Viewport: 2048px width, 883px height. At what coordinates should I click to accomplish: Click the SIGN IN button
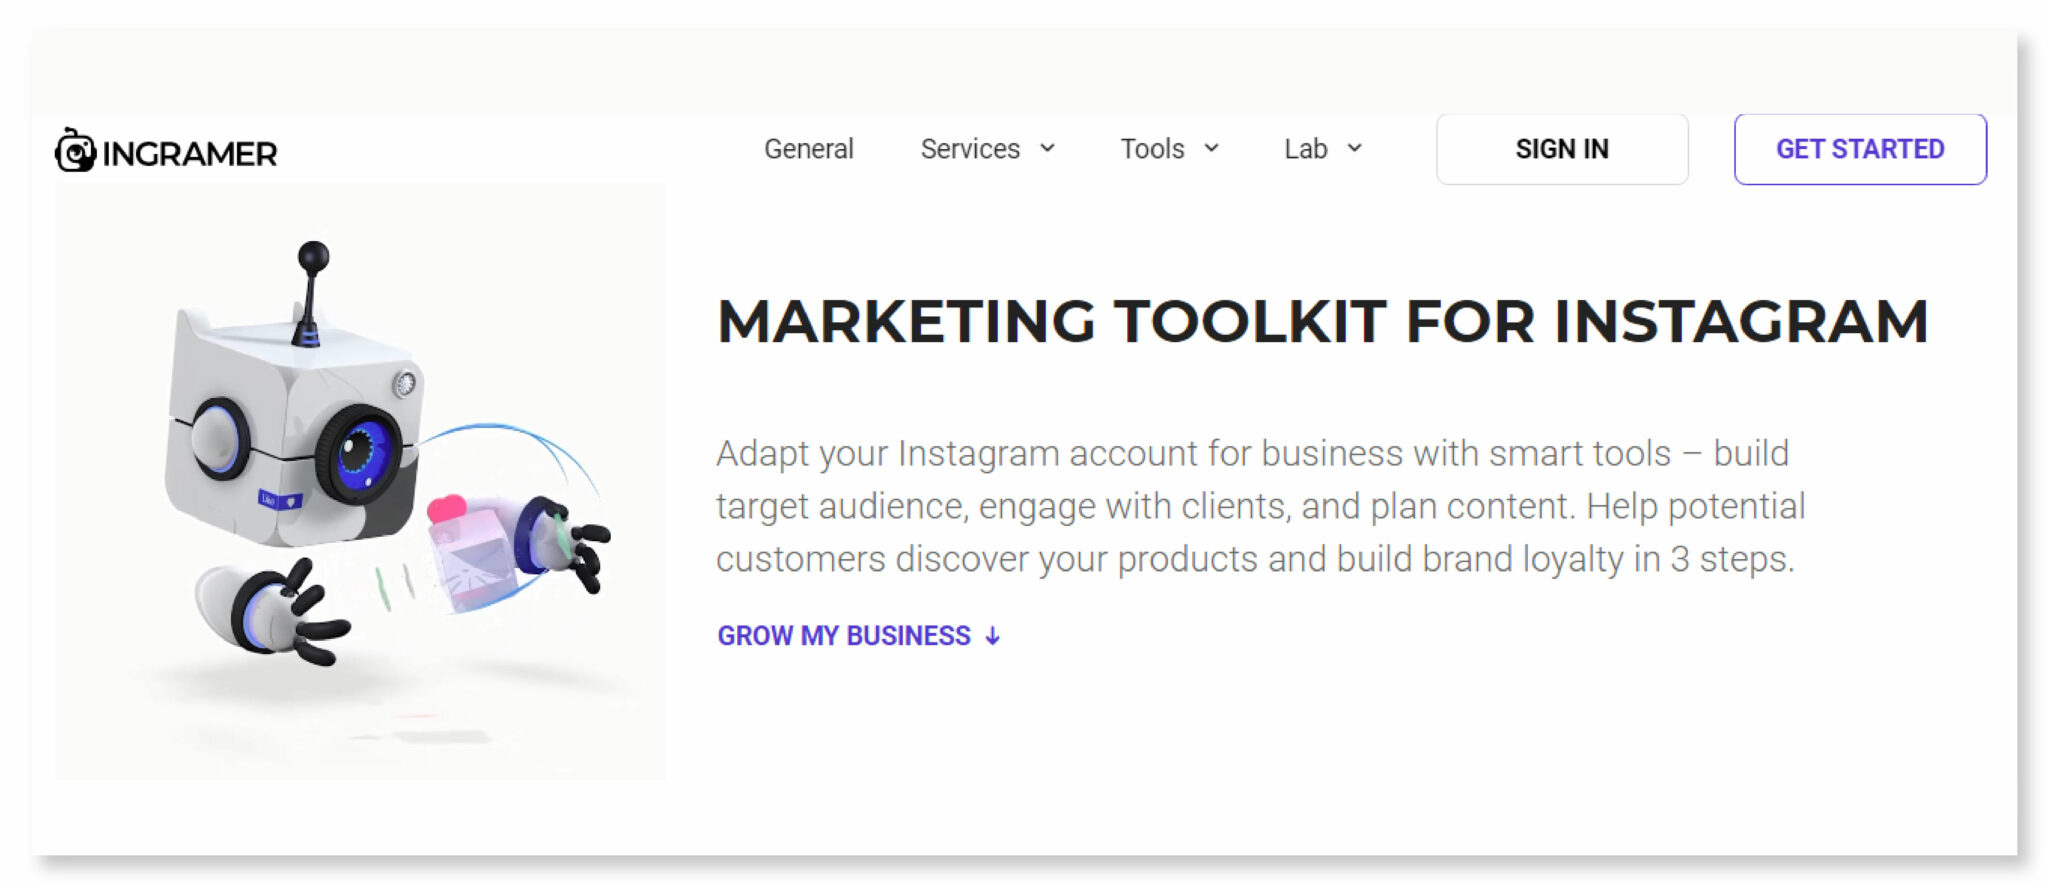[x=1562, y=149]
